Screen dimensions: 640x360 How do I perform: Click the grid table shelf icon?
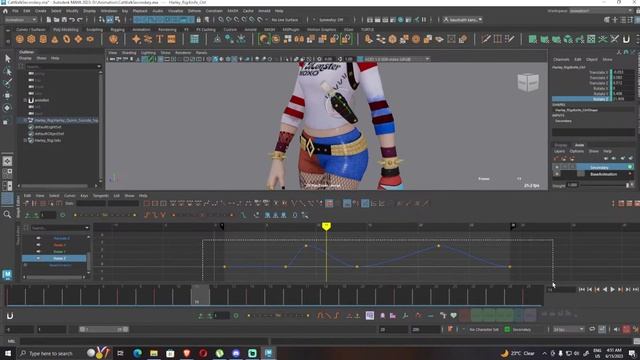point(194,39)
